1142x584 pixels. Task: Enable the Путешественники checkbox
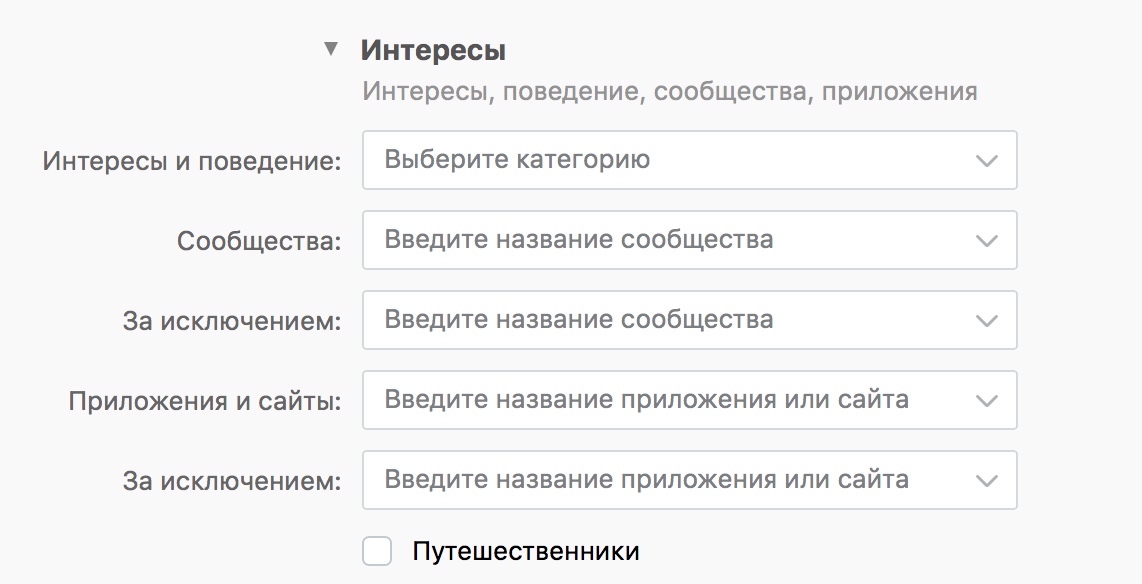(x=377, y=551)
